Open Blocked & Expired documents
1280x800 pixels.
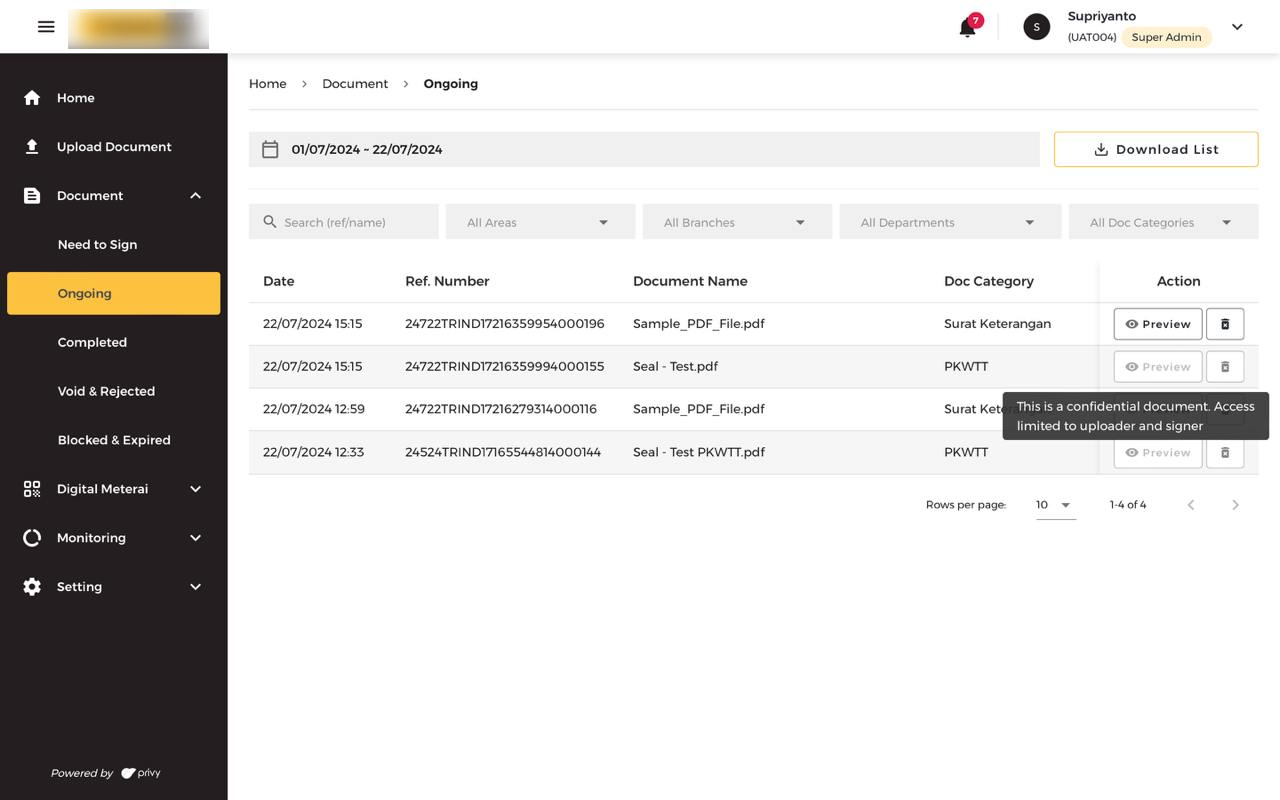tap(114, 440)
